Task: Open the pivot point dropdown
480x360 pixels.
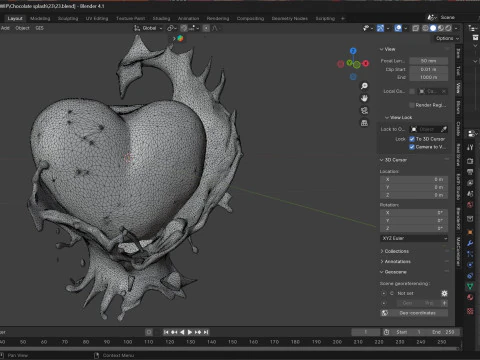Action: click(171, 28)
